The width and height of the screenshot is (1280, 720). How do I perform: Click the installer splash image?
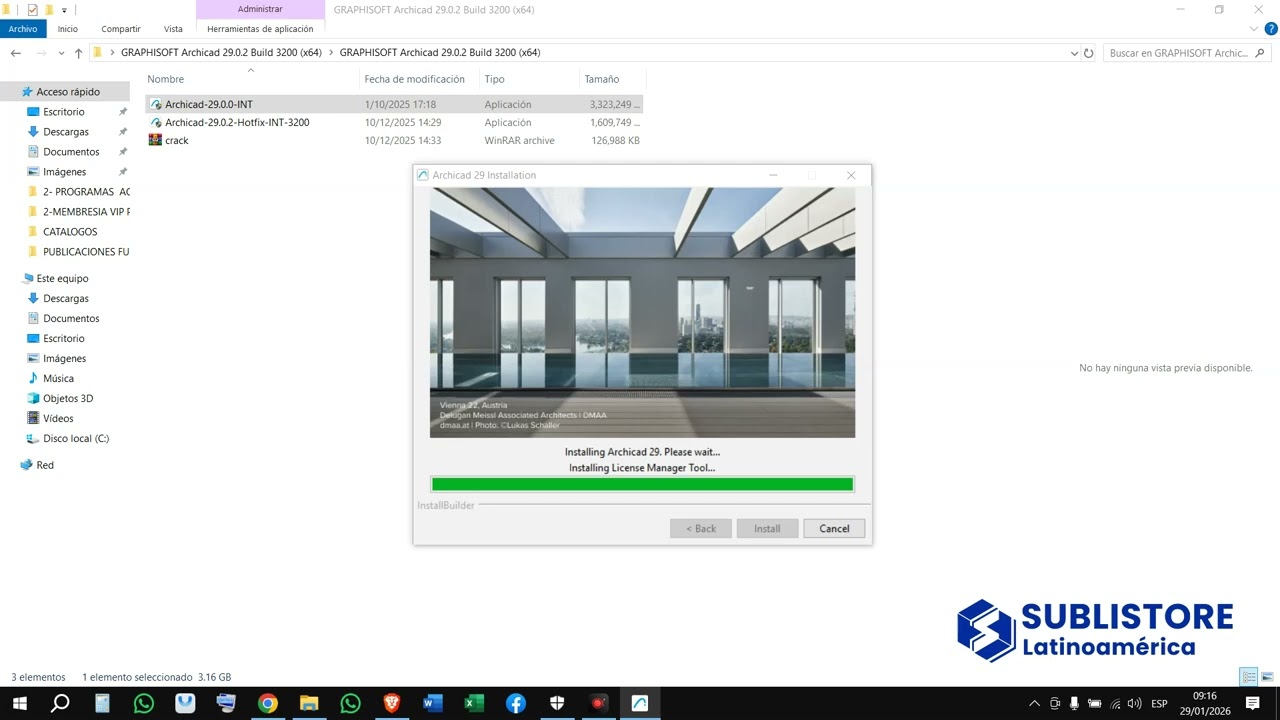[642, 312]
